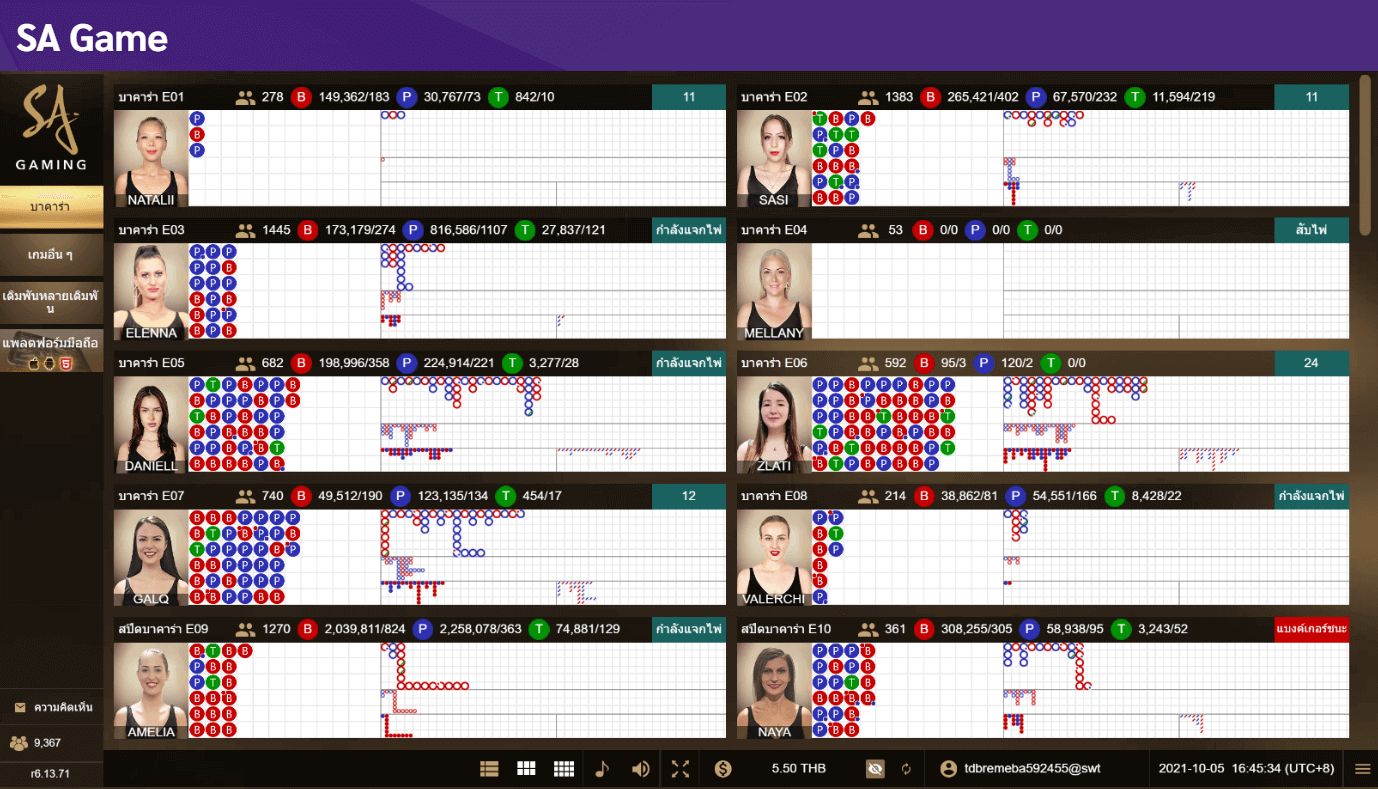This screenshot has width=1378, height=789.
Task: Open dealer MELLANY's table thumbnail
Action: (774, 291)
